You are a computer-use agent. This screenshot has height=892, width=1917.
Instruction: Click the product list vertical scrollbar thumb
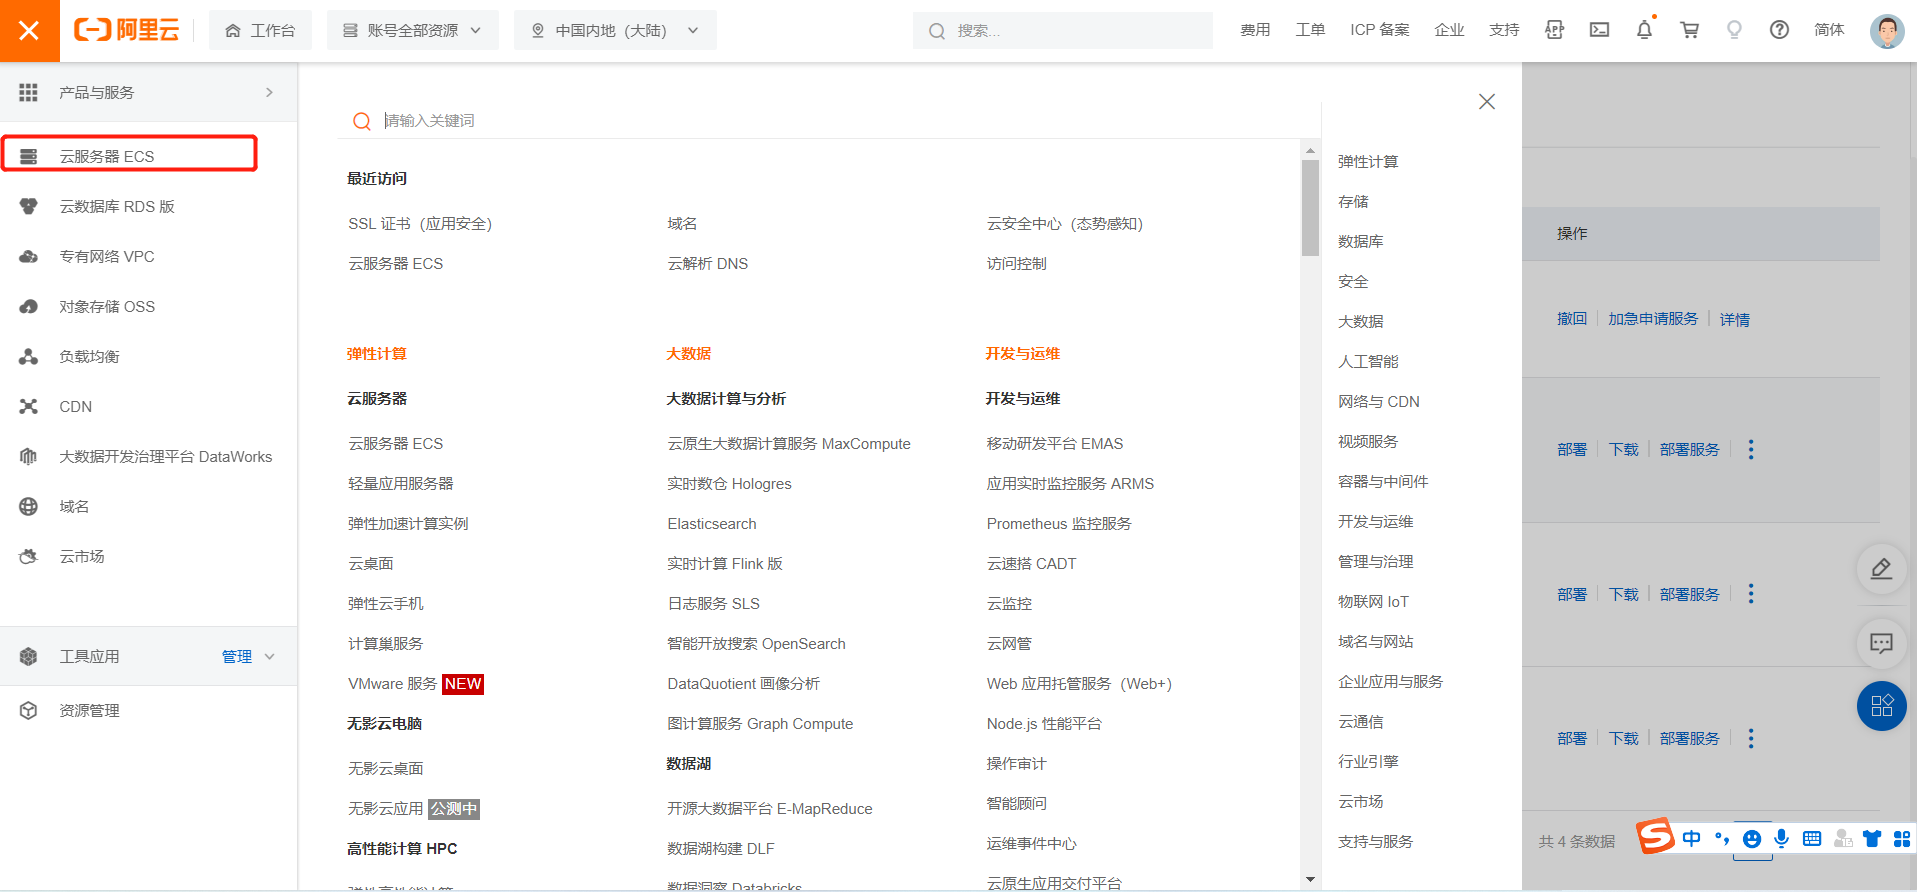click(1310, 208)
